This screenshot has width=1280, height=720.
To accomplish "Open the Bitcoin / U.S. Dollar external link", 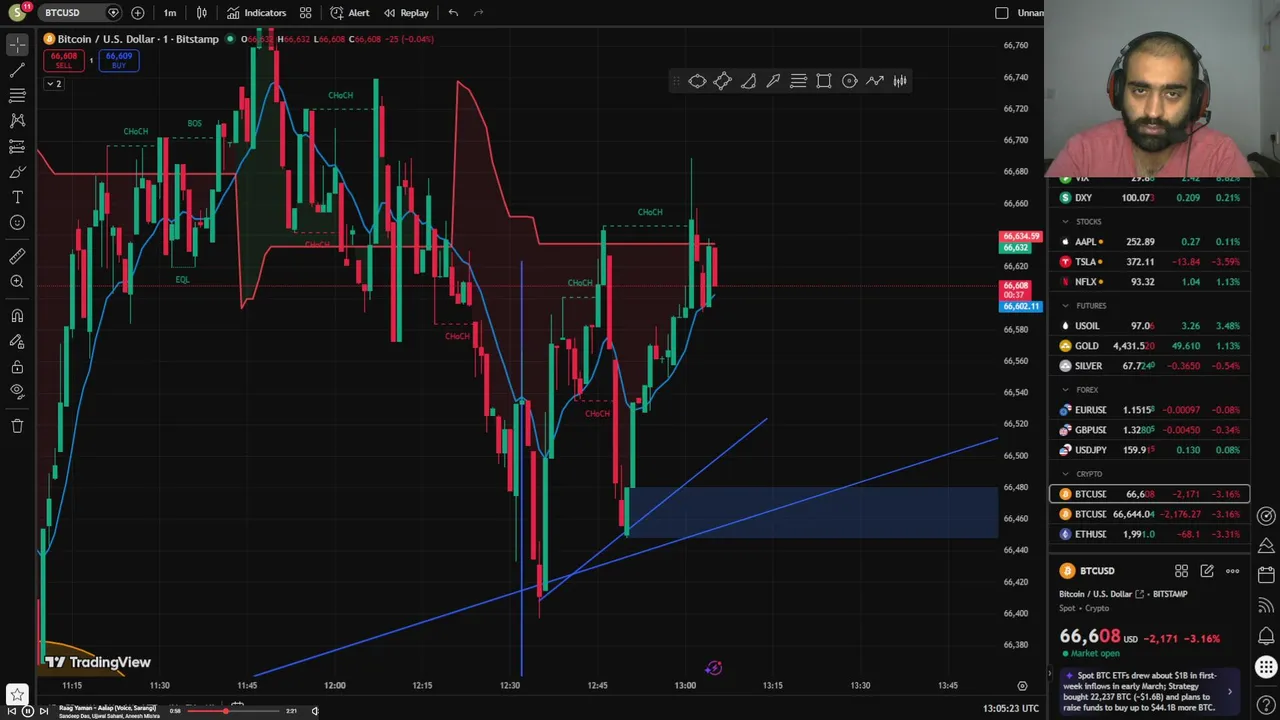I will point(1139,594).
